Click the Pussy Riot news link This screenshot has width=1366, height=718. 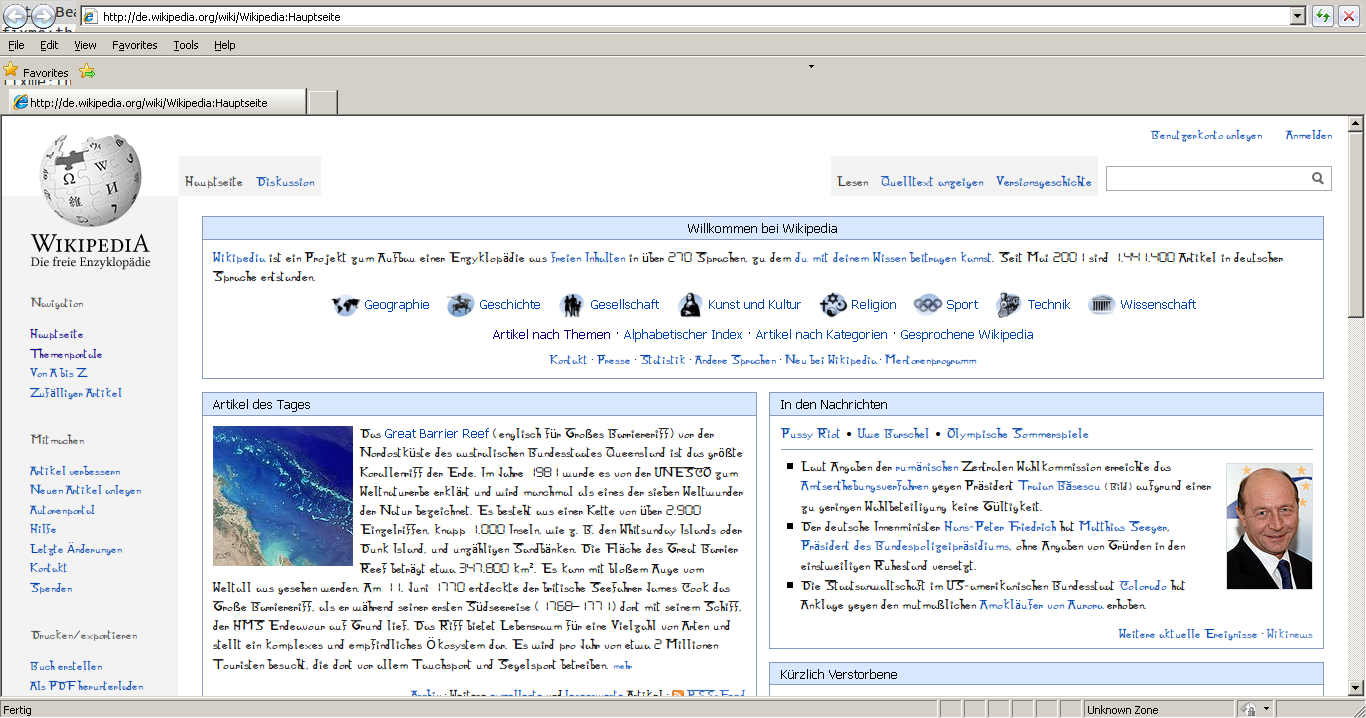810,434
